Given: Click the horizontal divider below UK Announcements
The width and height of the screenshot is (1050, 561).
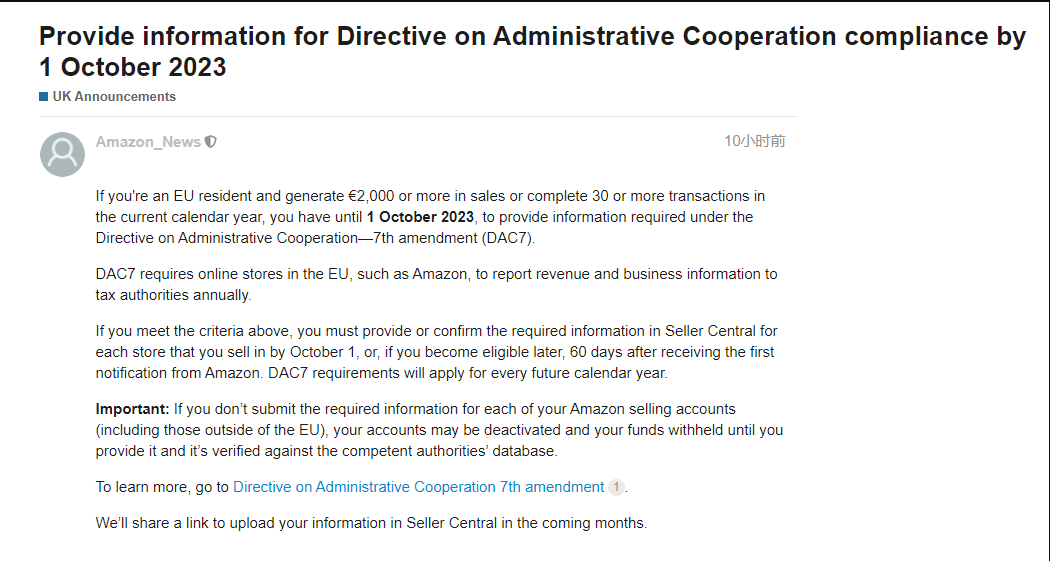Looking at the screenshot, I should point(418,116).
